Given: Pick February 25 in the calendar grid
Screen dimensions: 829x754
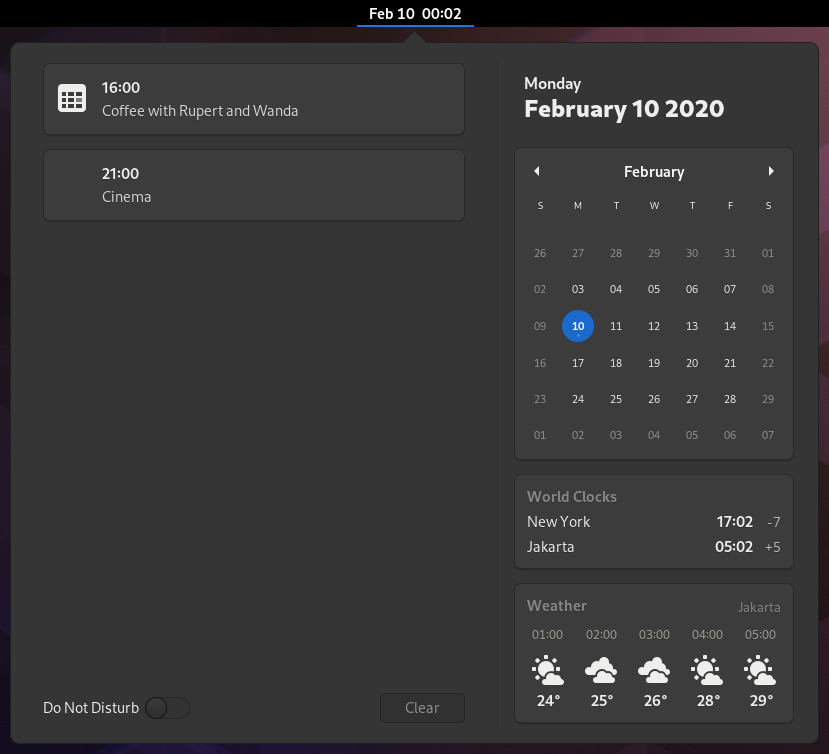Looking at the screenshot, I should [616, 399].
